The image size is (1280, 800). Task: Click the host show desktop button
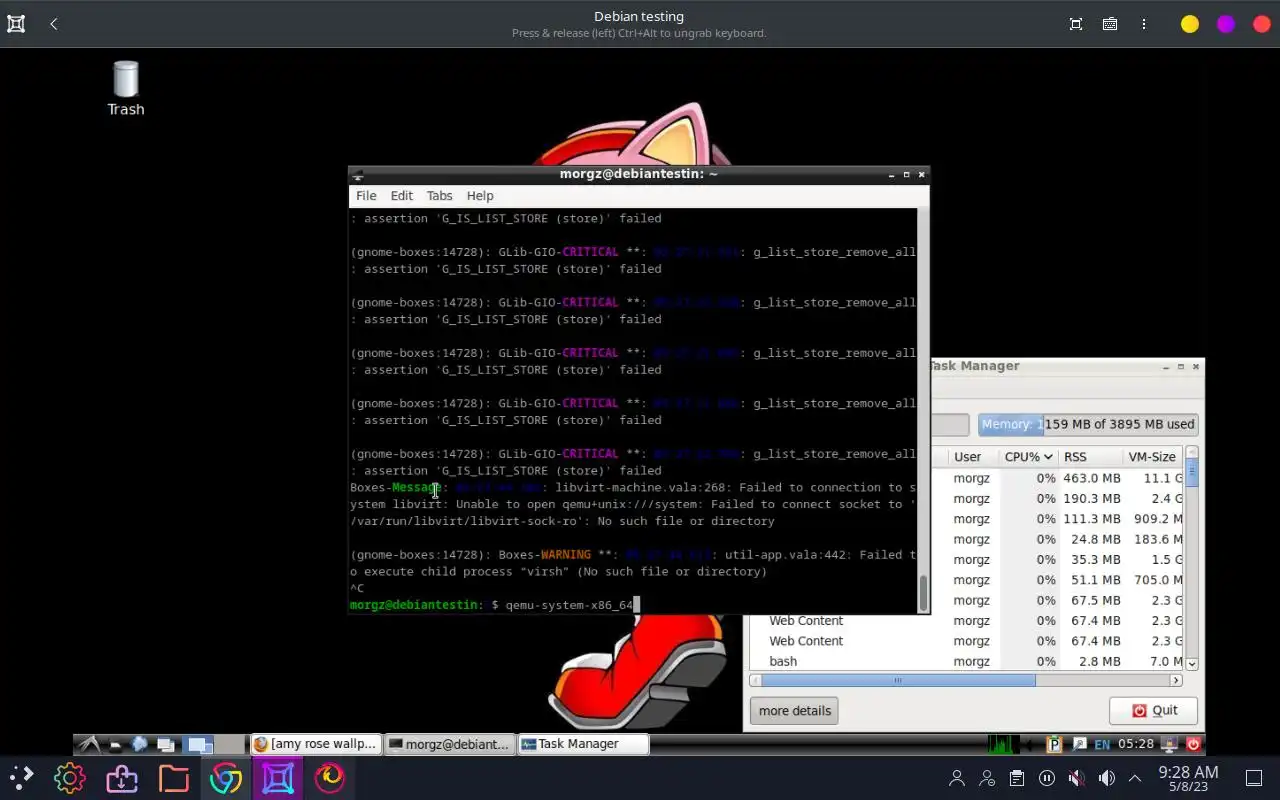click(x=1253, y=778)
